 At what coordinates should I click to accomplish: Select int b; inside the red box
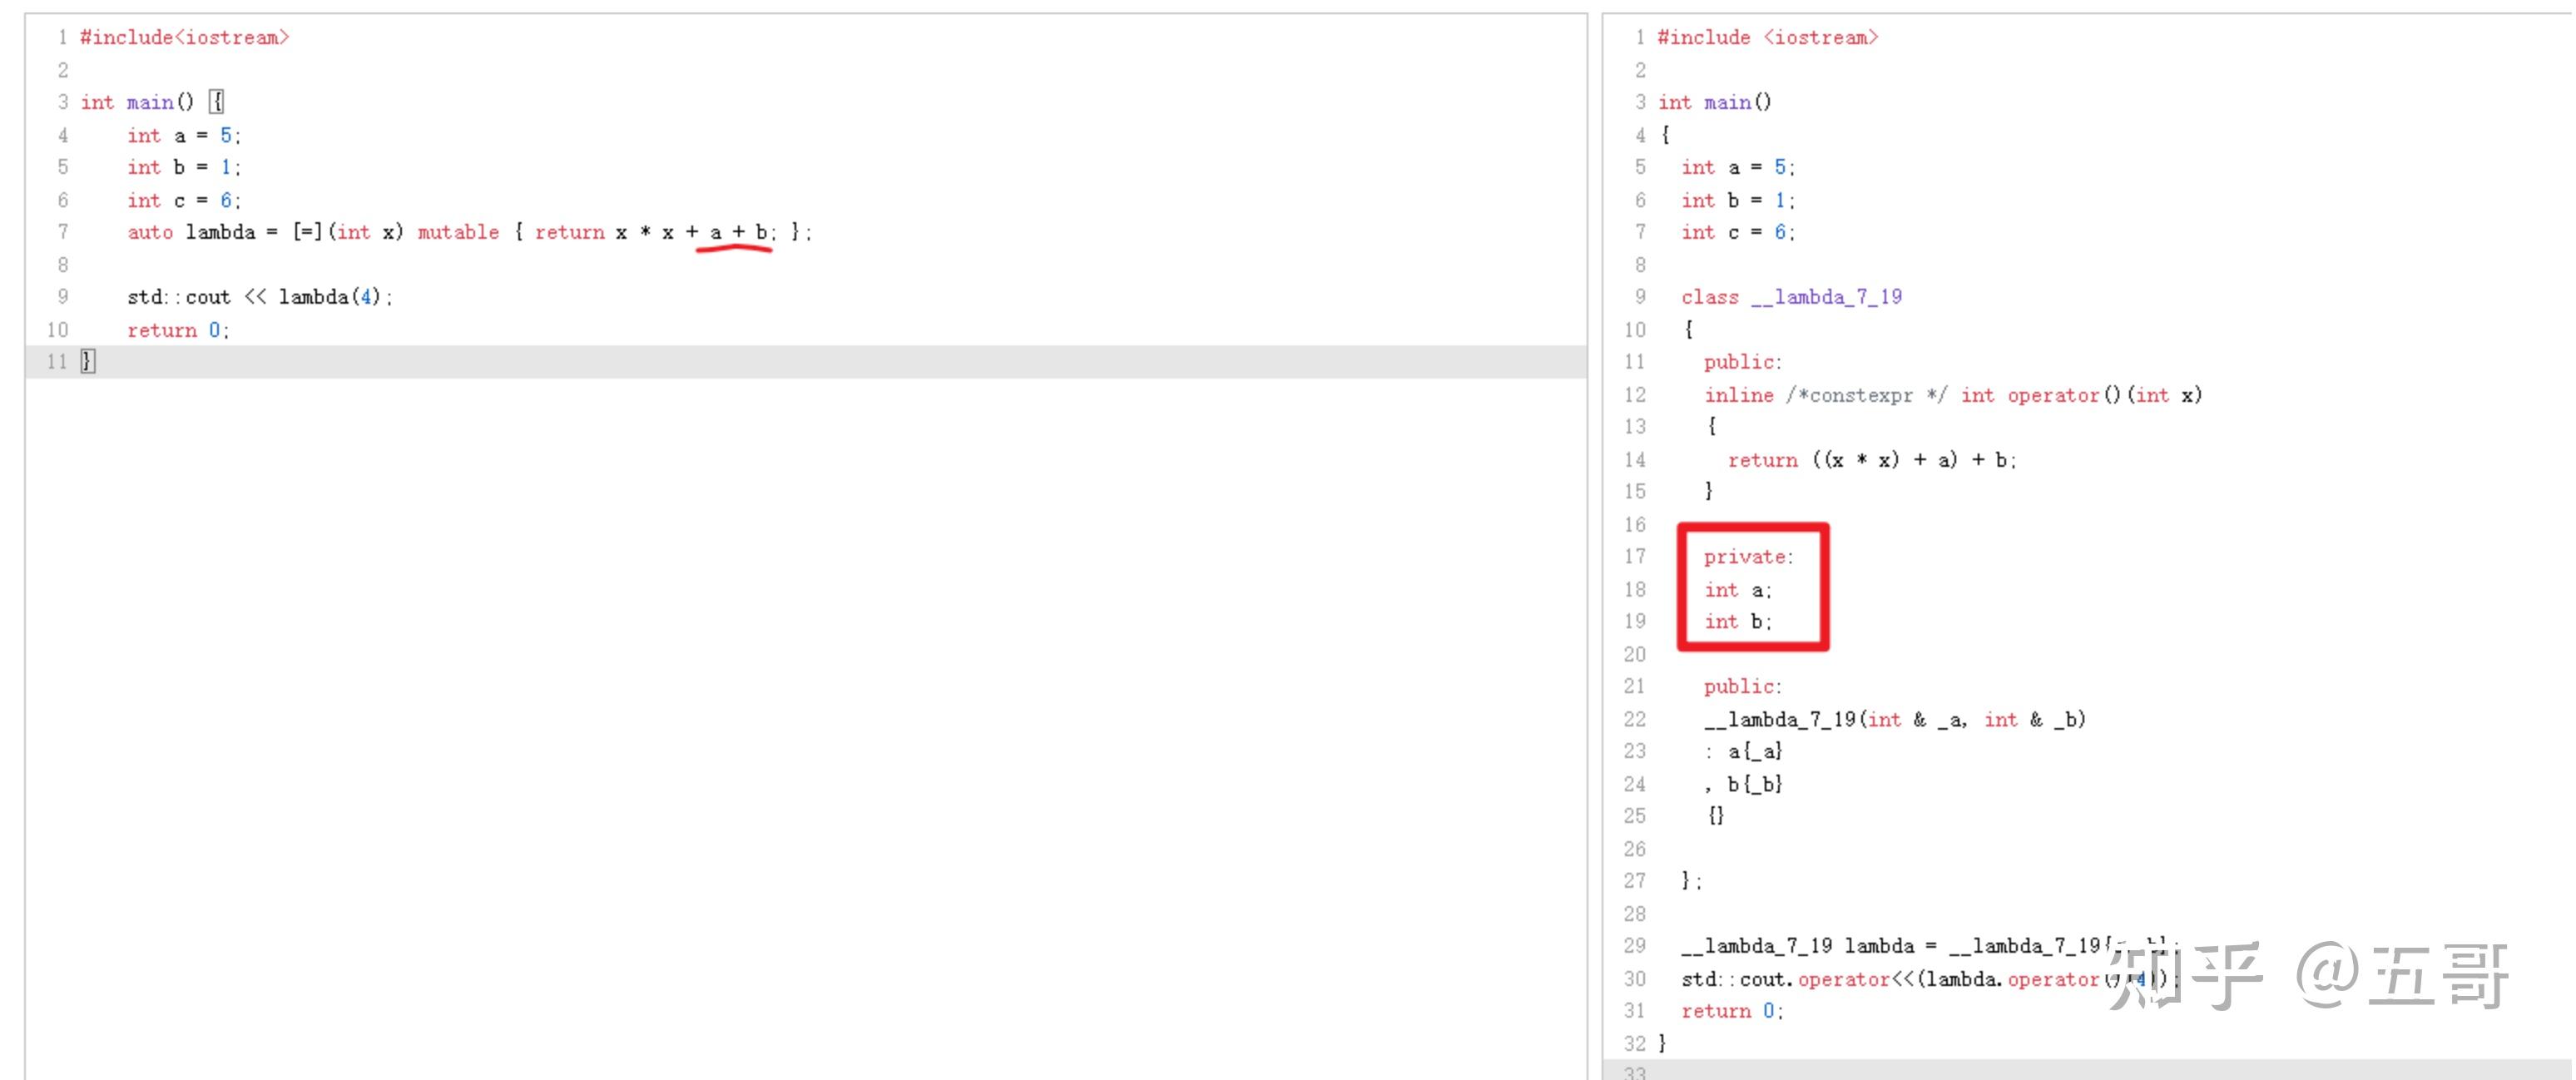pyautogui.click(x=1737, y=621)
